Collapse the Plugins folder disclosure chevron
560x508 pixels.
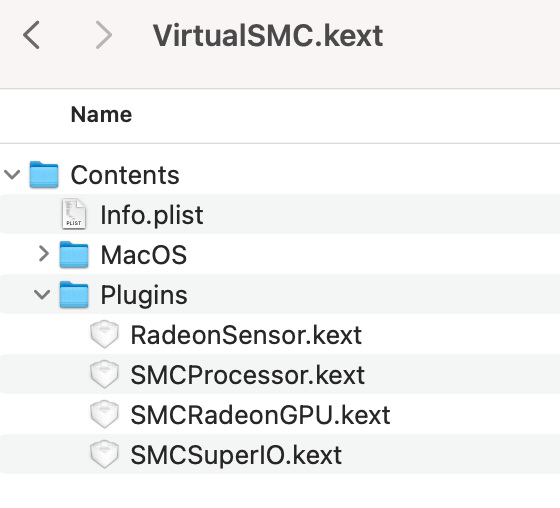(x=42, y=295)
